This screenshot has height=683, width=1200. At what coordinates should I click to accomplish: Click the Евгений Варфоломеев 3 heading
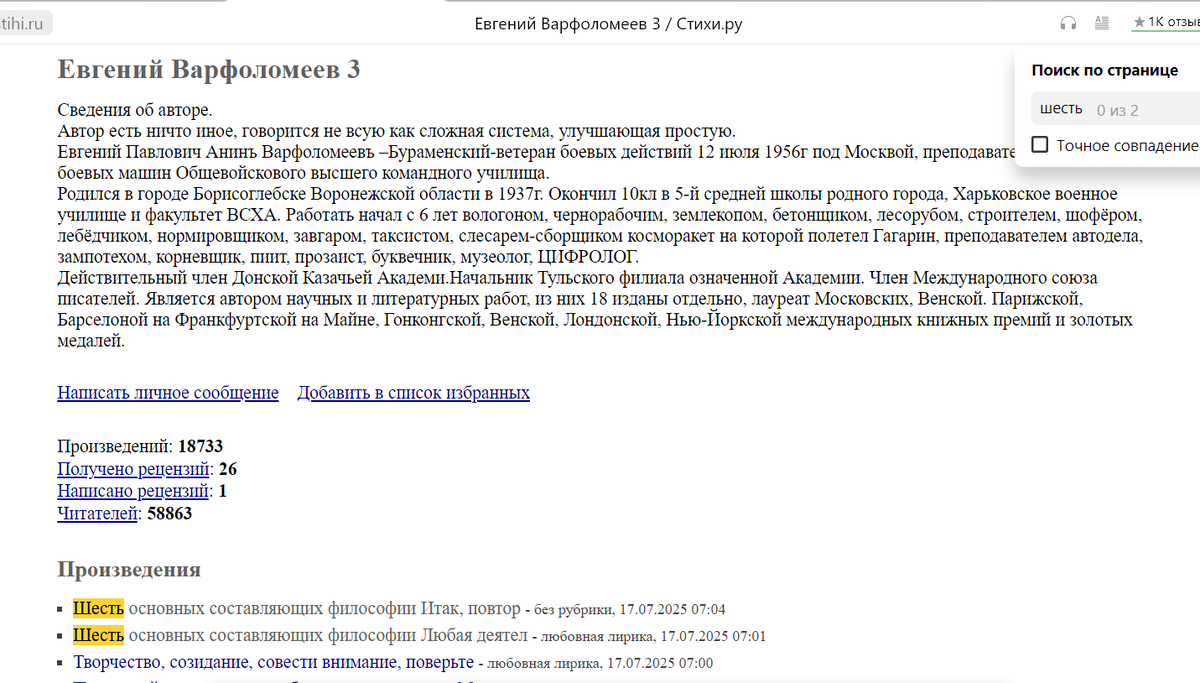209,70
